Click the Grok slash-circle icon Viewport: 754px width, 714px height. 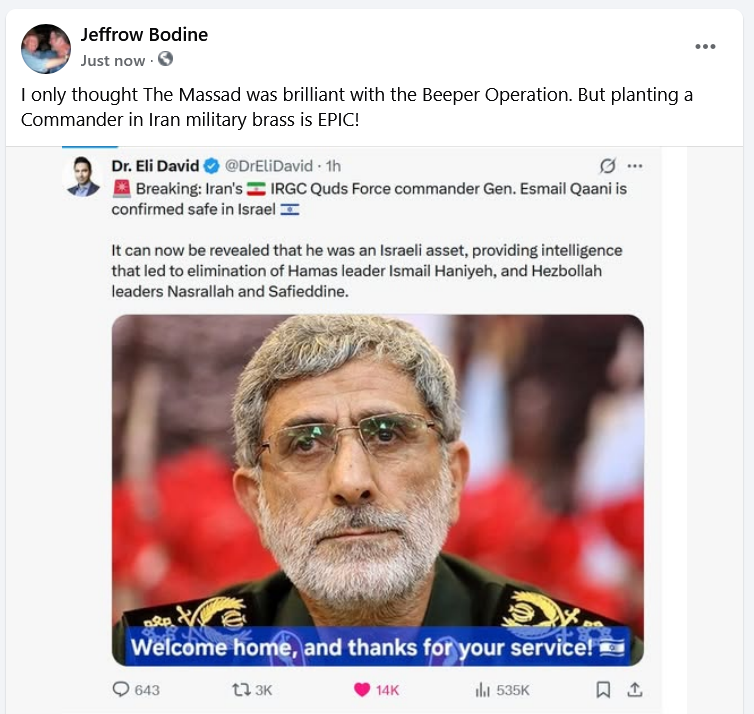coord(607,165)
